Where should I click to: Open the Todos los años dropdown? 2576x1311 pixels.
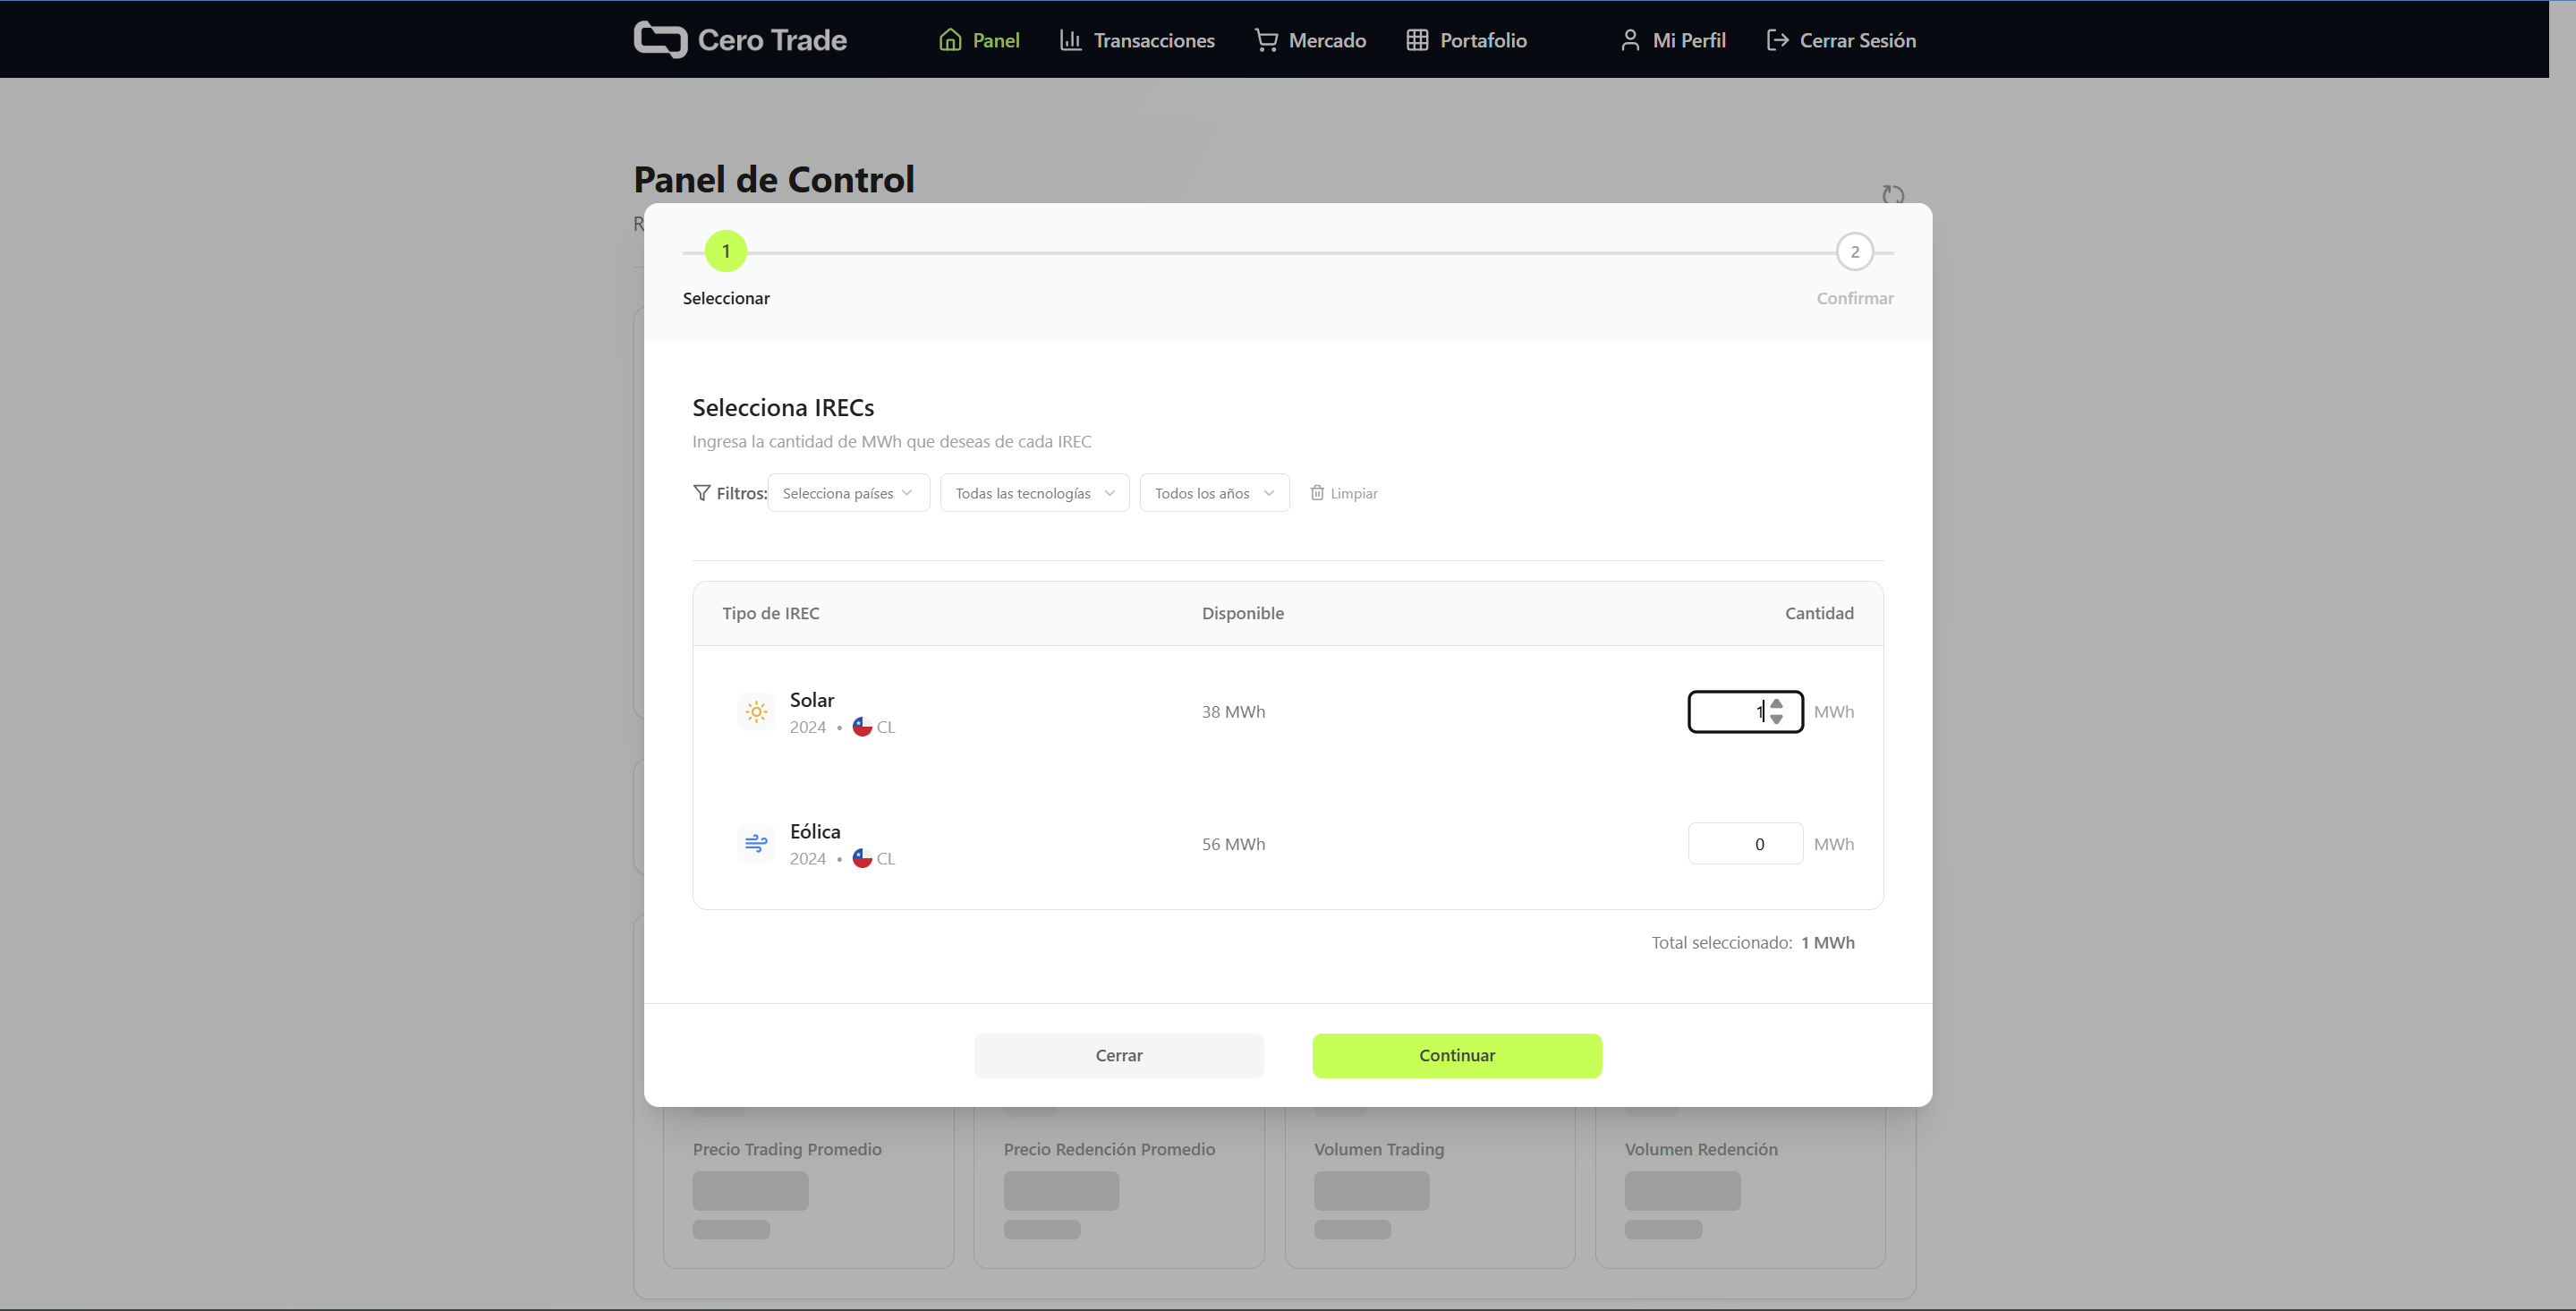pos(1214,493)
